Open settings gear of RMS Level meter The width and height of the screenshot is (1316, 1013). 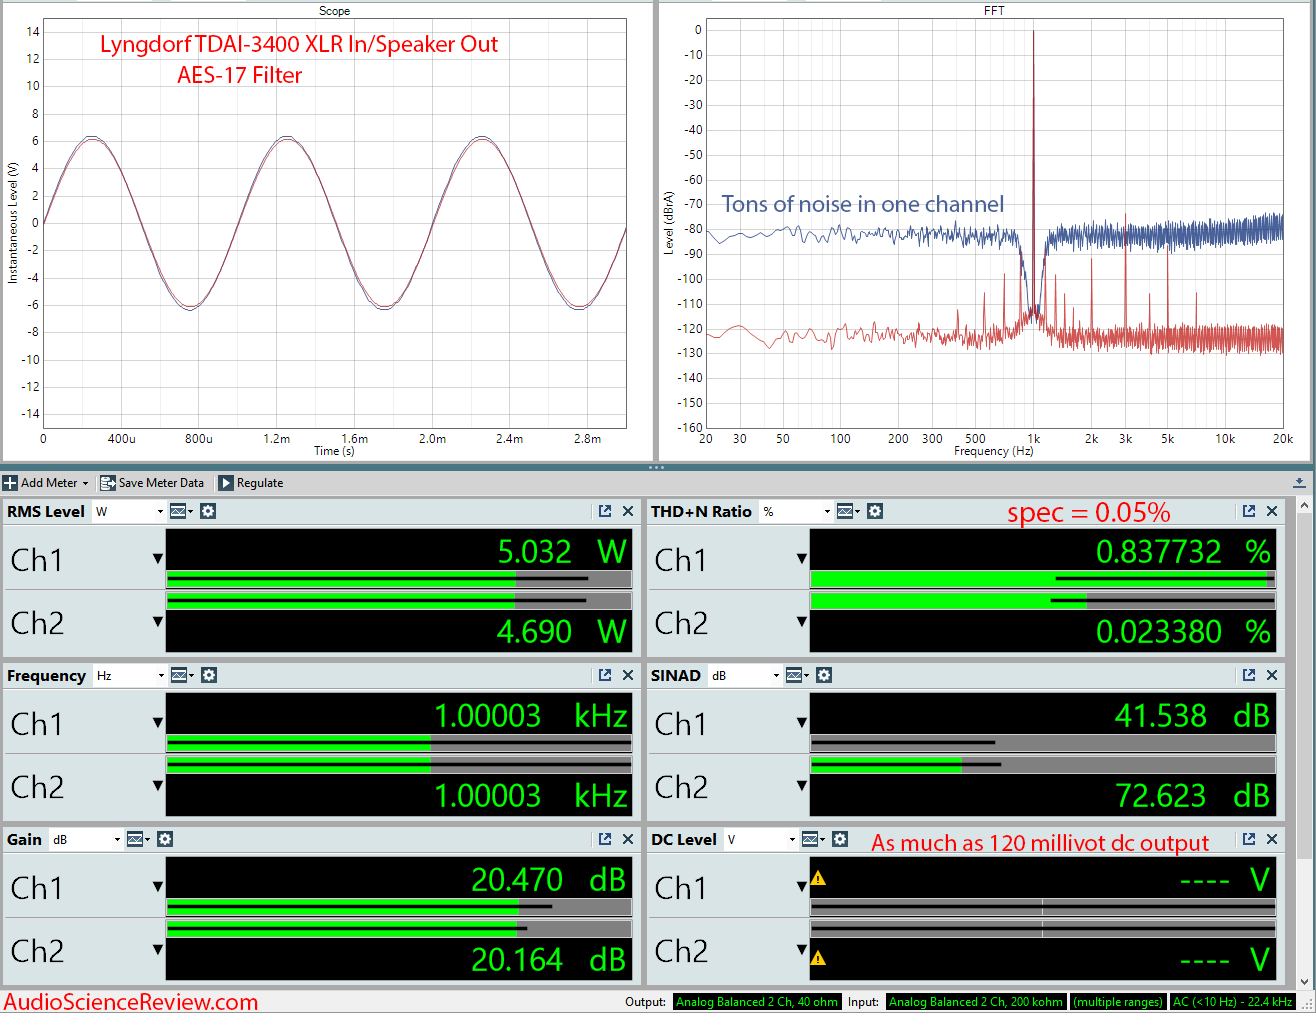(208, 511)
